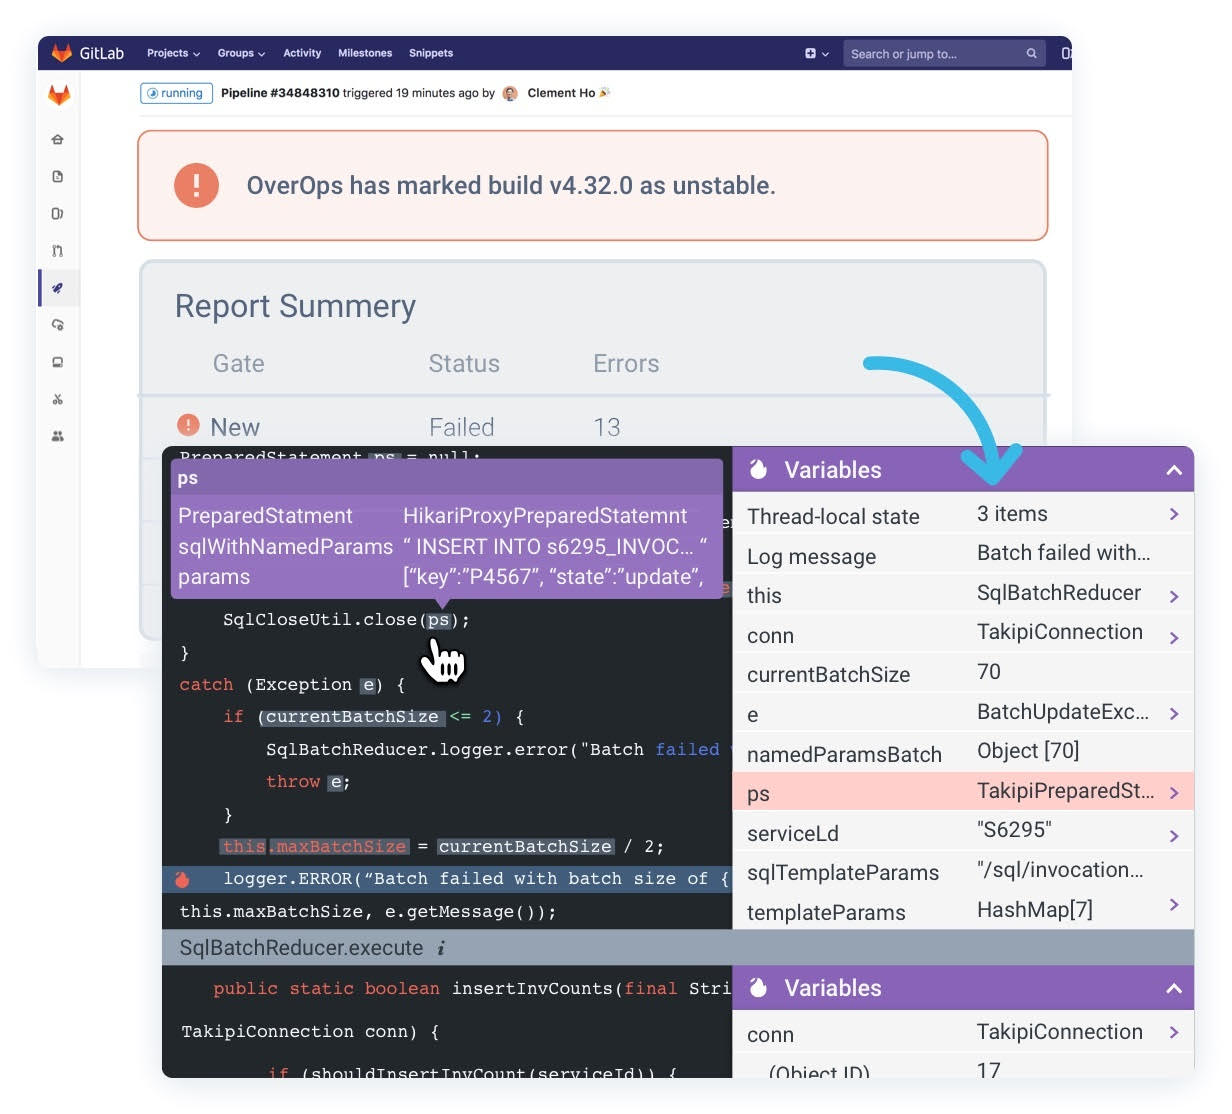Click sqlWithNamedParams in ps tooltip
The width and height of the screenshot is (1232, 1114).
(x=285, y=547)
